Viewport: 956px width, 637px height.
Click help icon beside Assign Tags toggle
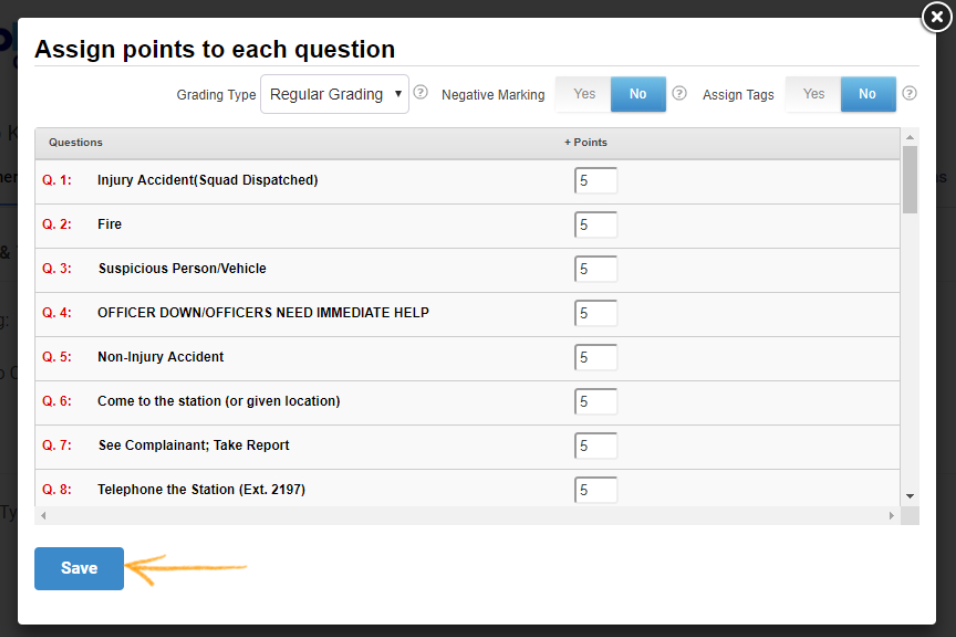(x=909, y=93)
